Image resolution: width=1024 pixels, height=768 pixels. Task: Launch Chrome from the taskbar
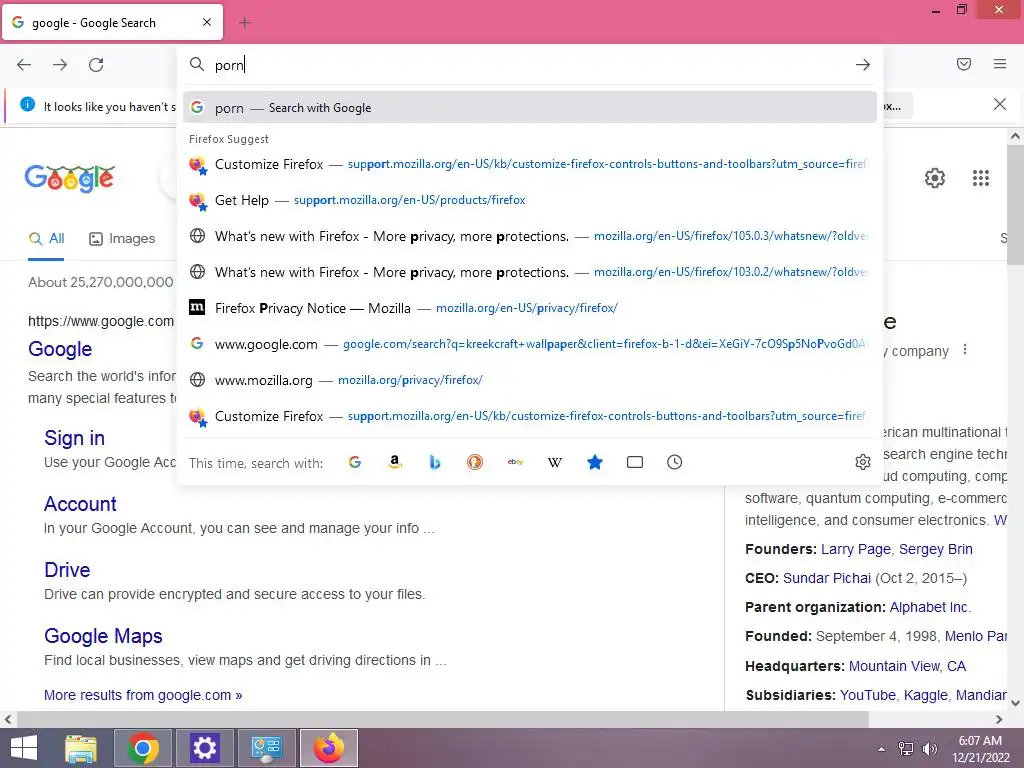143,748
